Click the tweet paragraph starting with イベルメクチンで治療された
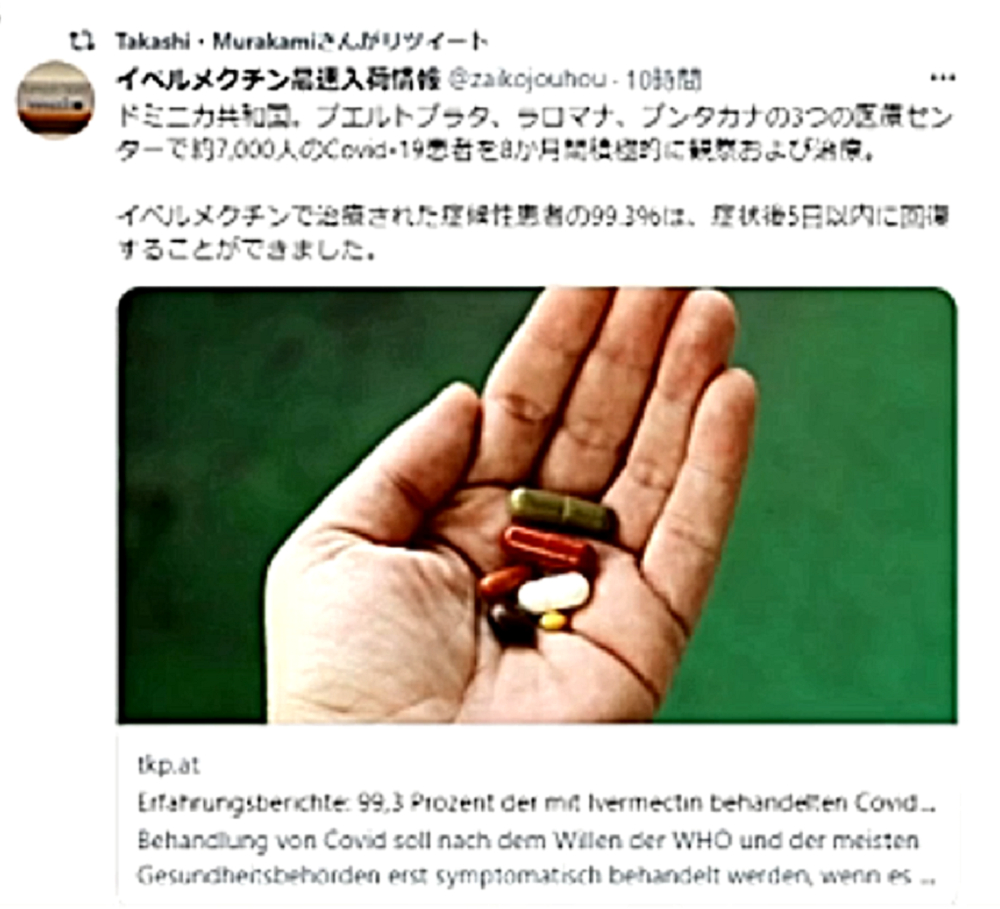Image resolution: width=1000 pixels, height=909 pixels. [x=533, y=232]
